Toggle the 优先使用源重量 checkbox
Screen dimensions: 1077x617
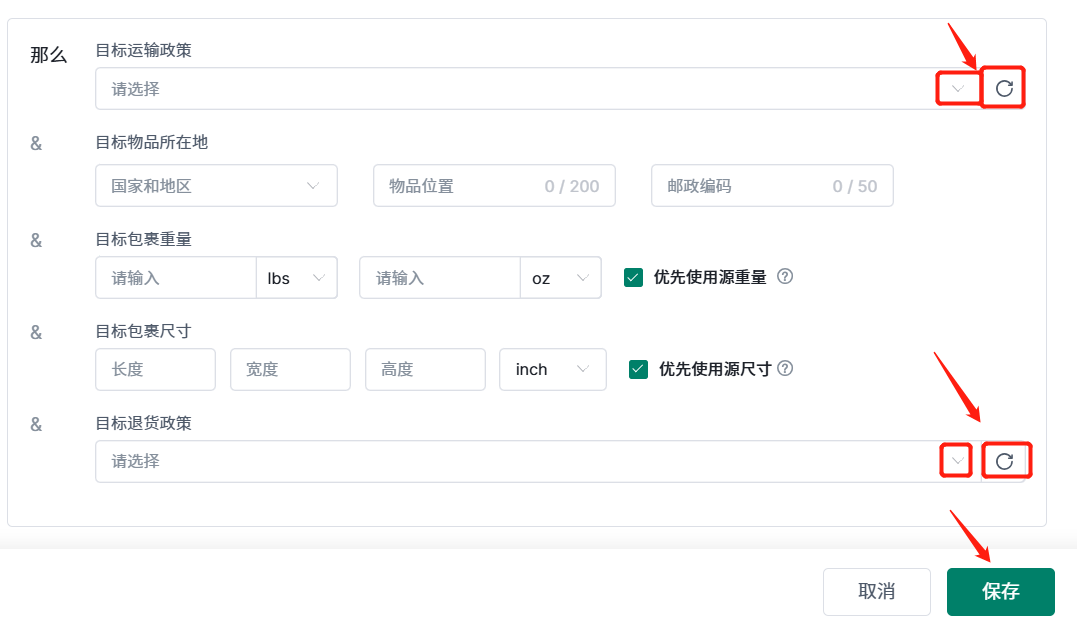coord(633,278)
